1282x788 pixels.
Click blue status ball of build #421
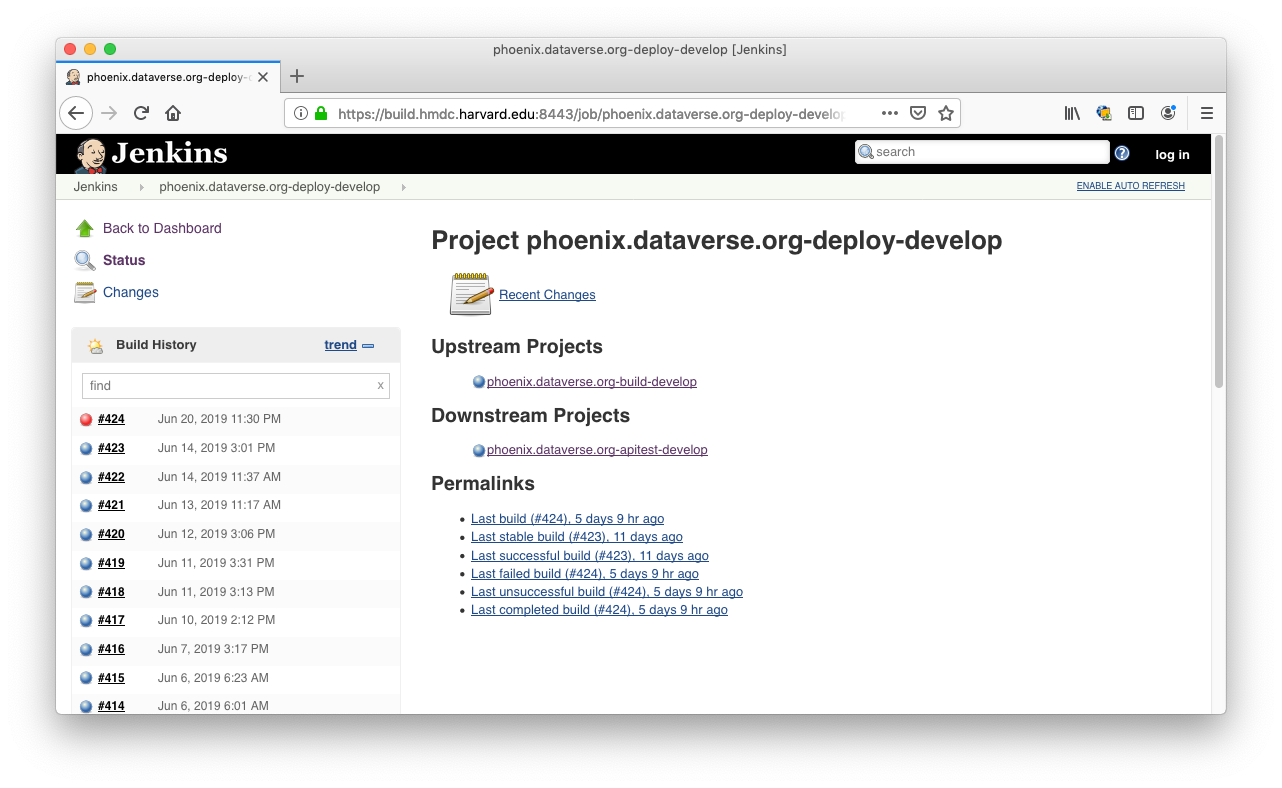click(x=86, y=506)
